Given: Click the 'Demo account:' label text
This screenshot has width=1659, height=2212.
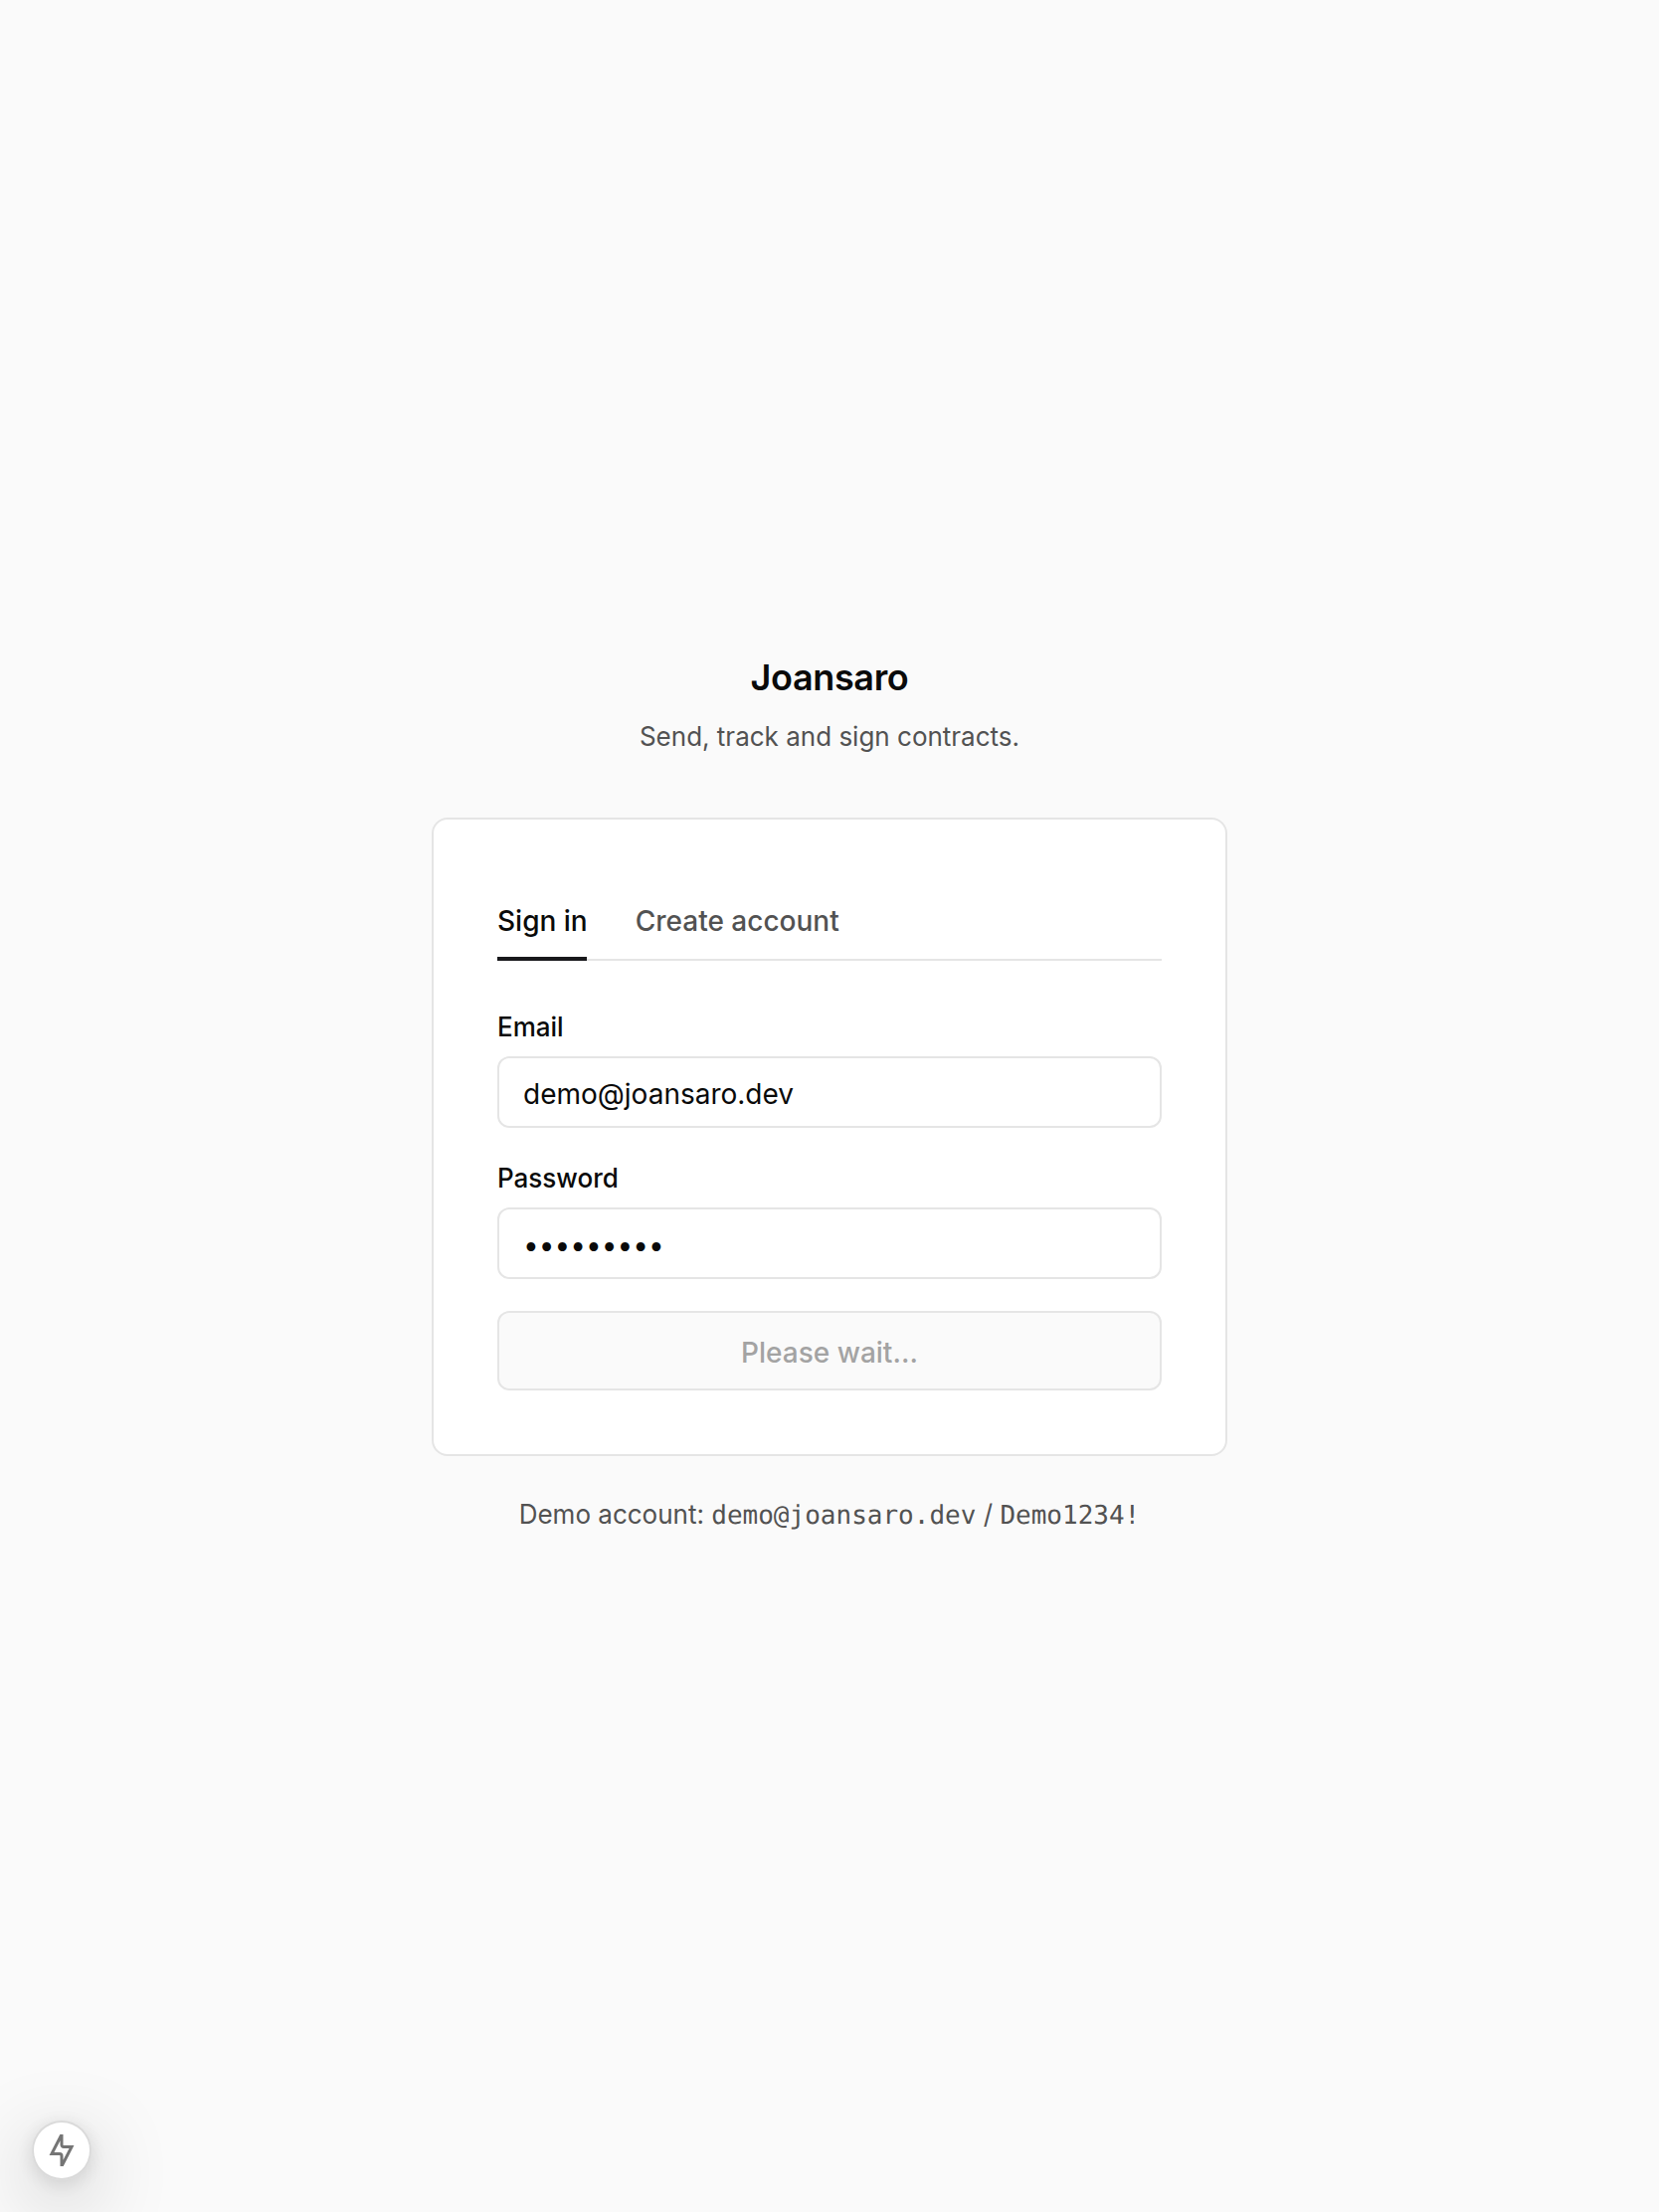Looking at the screenshot, I should pos(611,1515).
